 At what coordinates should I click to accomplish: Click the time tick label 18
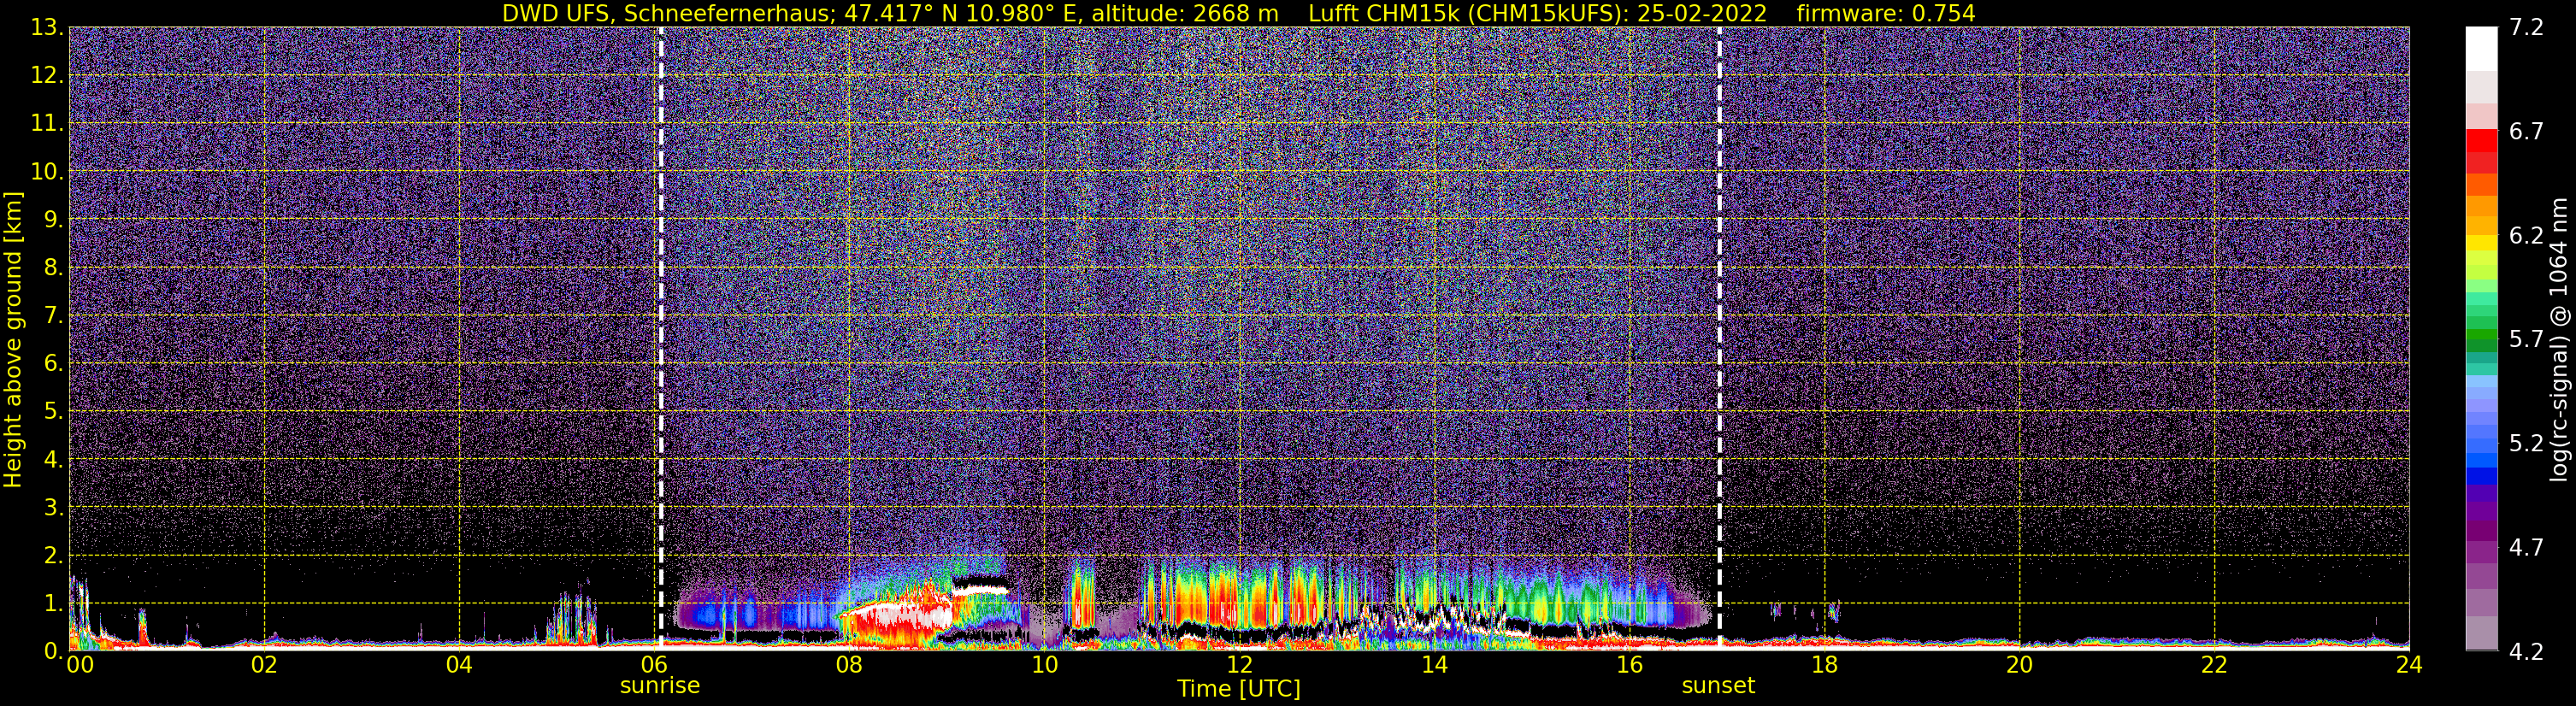click(1824, 665)
